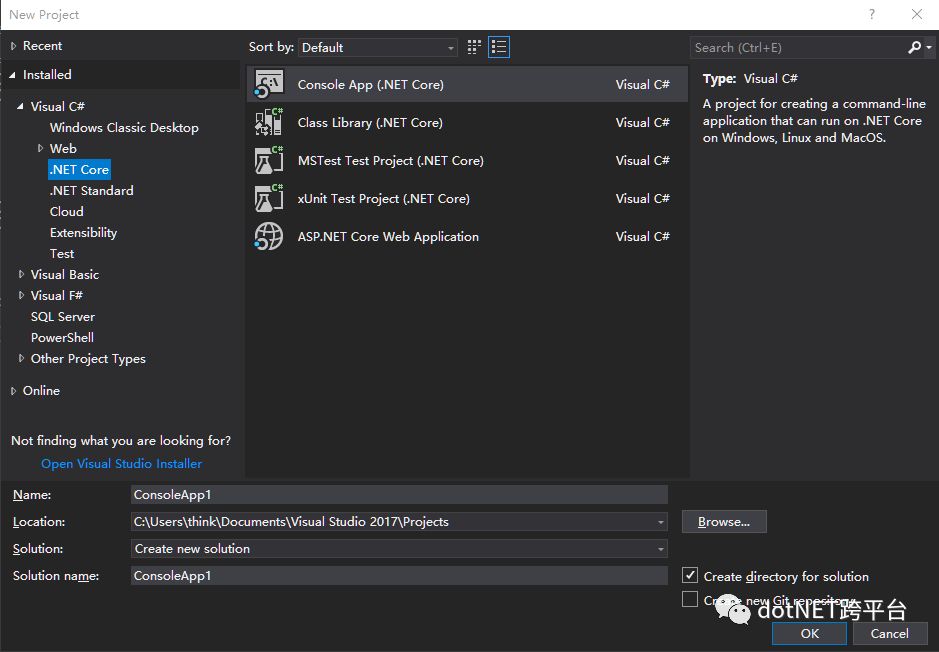Select Windows Classic Desktop category
The image size is (939, 652).
[124, 128]
